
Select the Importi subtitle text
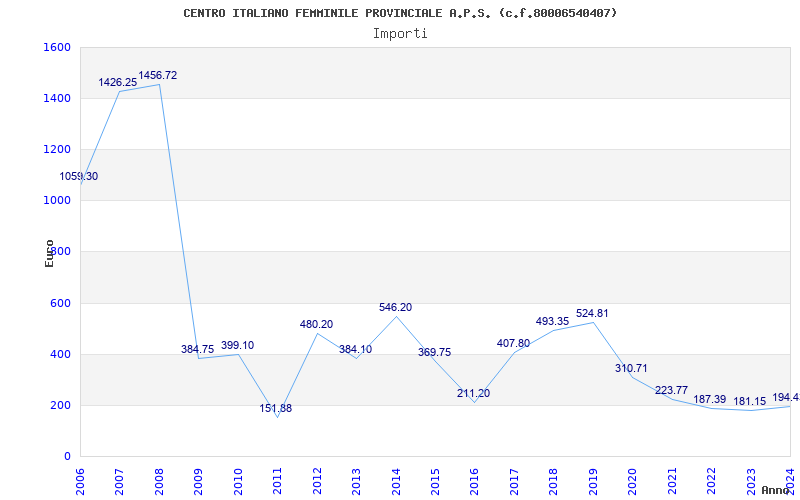[x=400, y=34]
